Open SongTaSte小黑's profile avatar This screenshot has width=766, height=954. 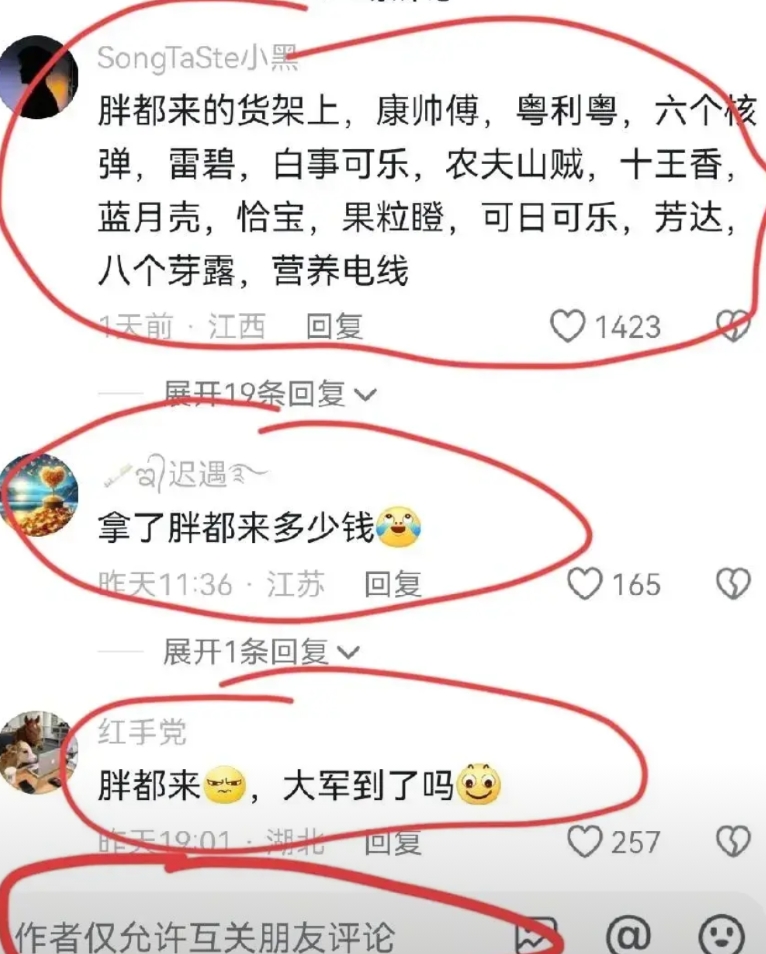39,77
